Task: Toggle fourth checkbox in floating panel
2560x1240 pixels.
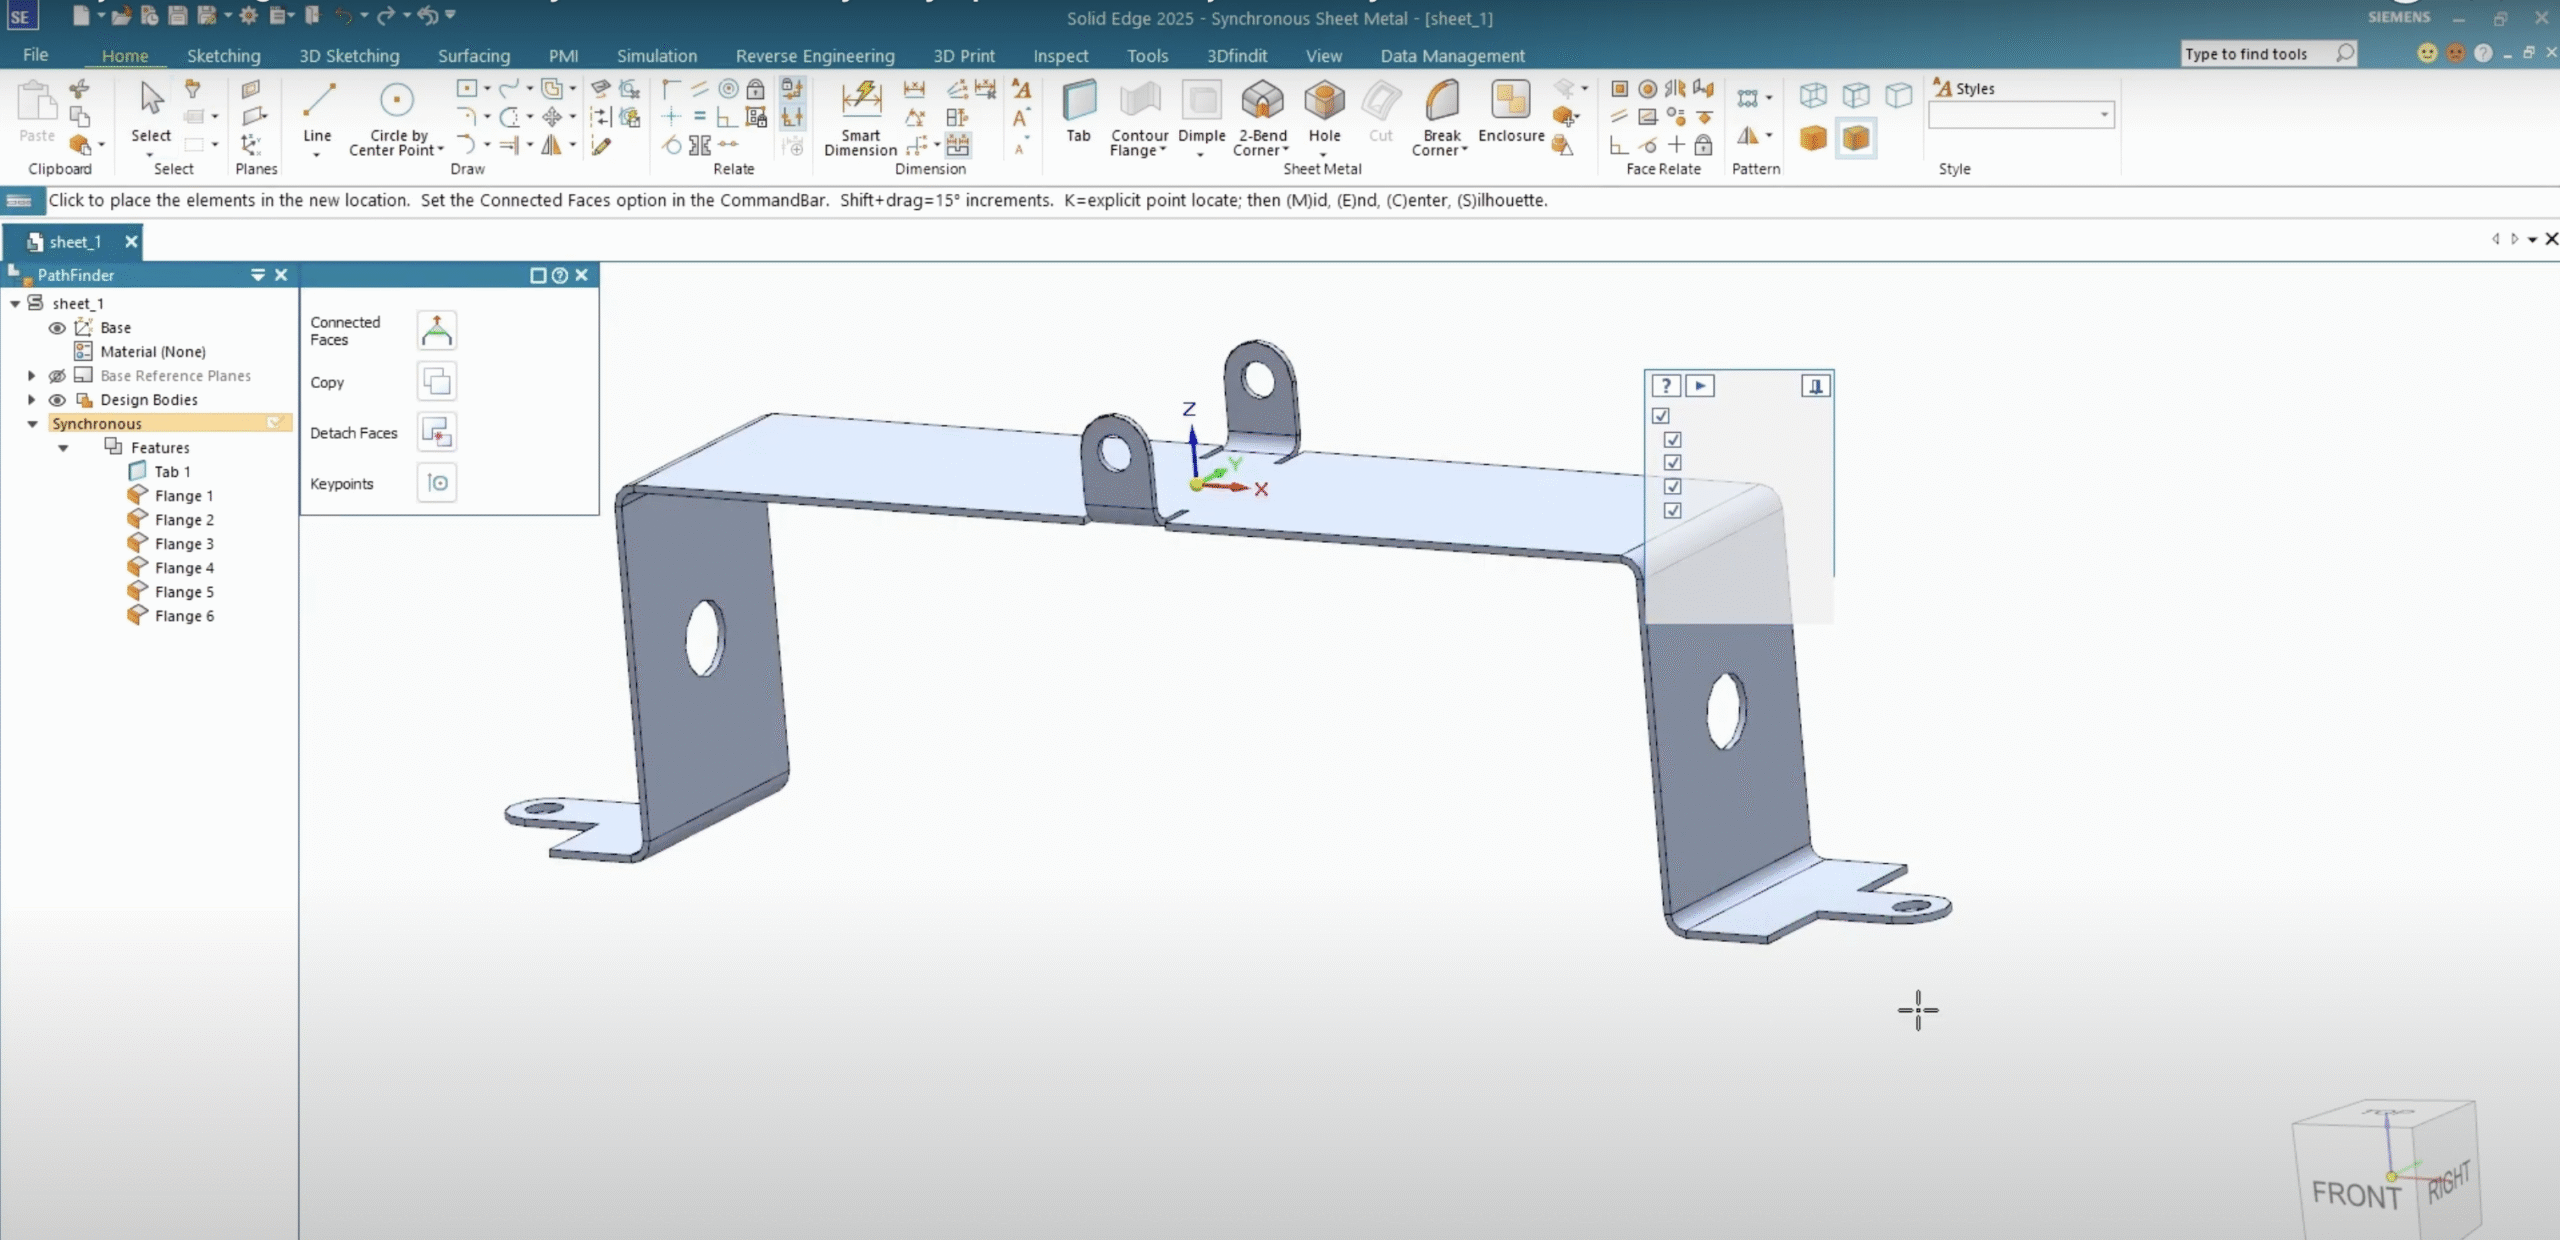Action: point(1672,487)
